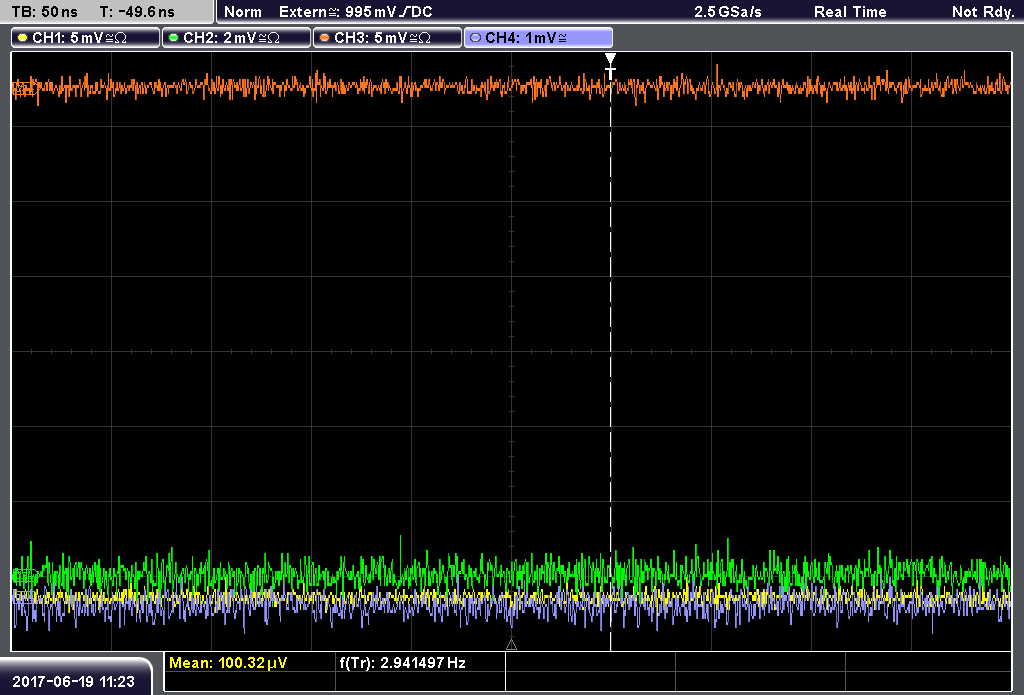This screenshot has width=1024, height=695.
Task: Select the CH1 5mV channel tab
Action: [x=86, y=38]
